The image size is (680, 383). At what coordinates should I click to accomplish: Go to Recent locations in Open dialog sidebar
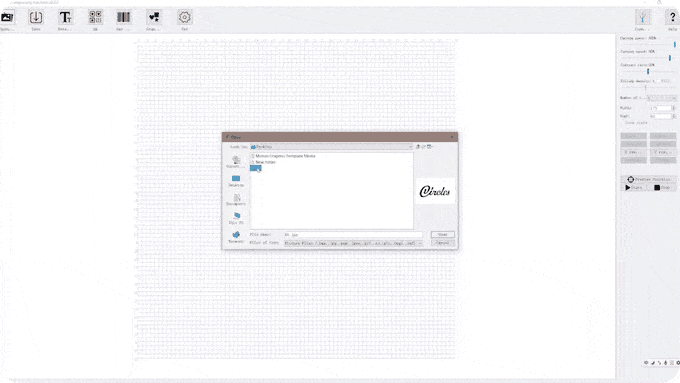(236, 162)
